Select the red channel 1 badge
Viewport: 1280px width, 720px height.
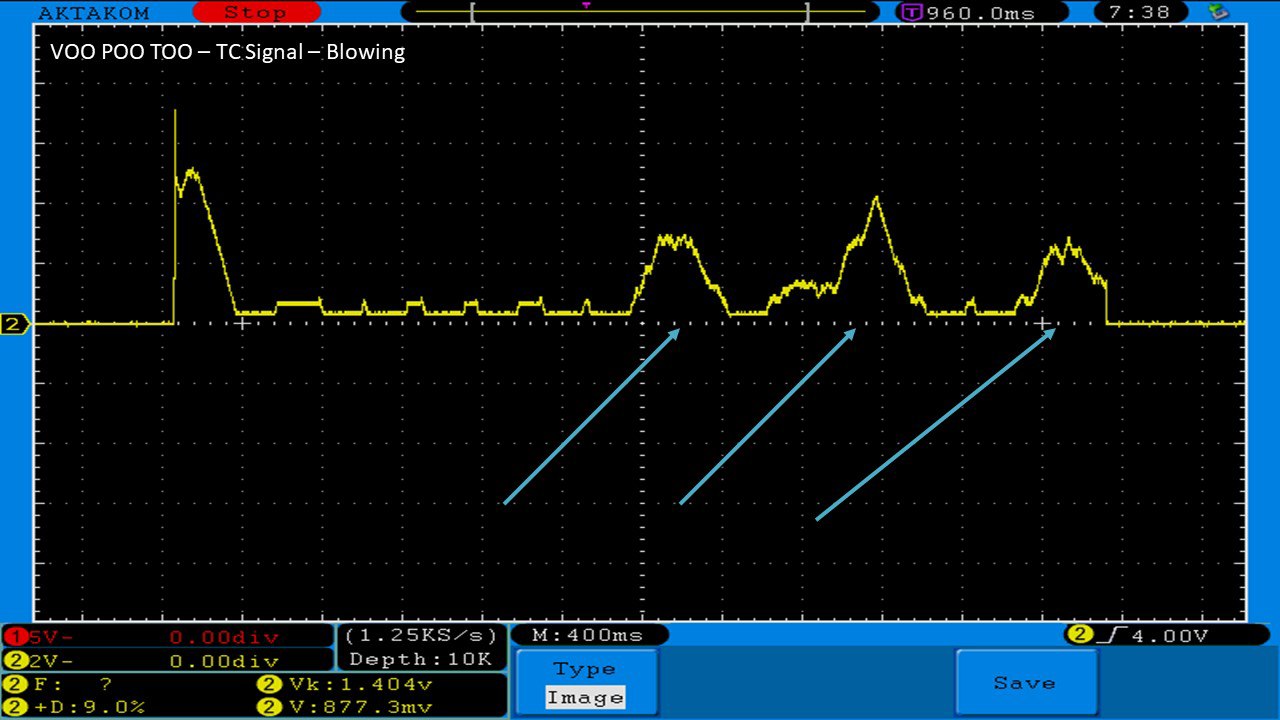tap(15, 637)
